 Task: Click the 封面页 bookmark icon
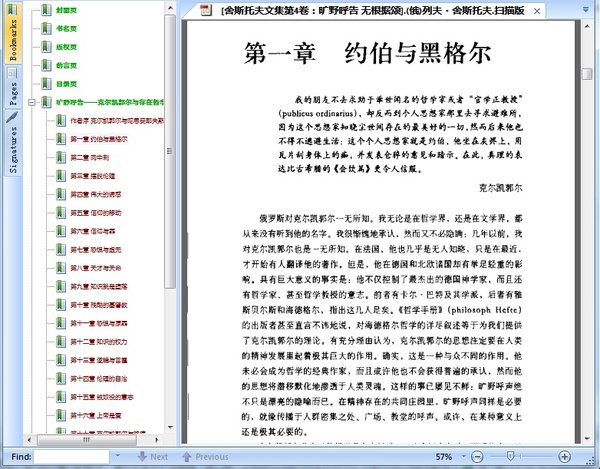coord(46,10)
